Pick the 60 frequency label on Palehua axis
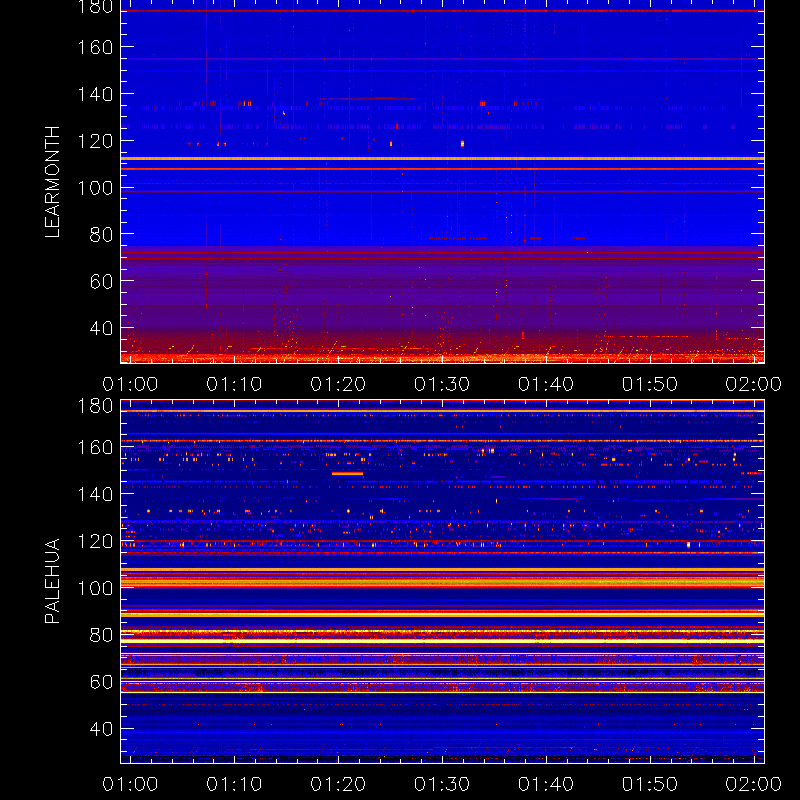 [x=101, y=682]
